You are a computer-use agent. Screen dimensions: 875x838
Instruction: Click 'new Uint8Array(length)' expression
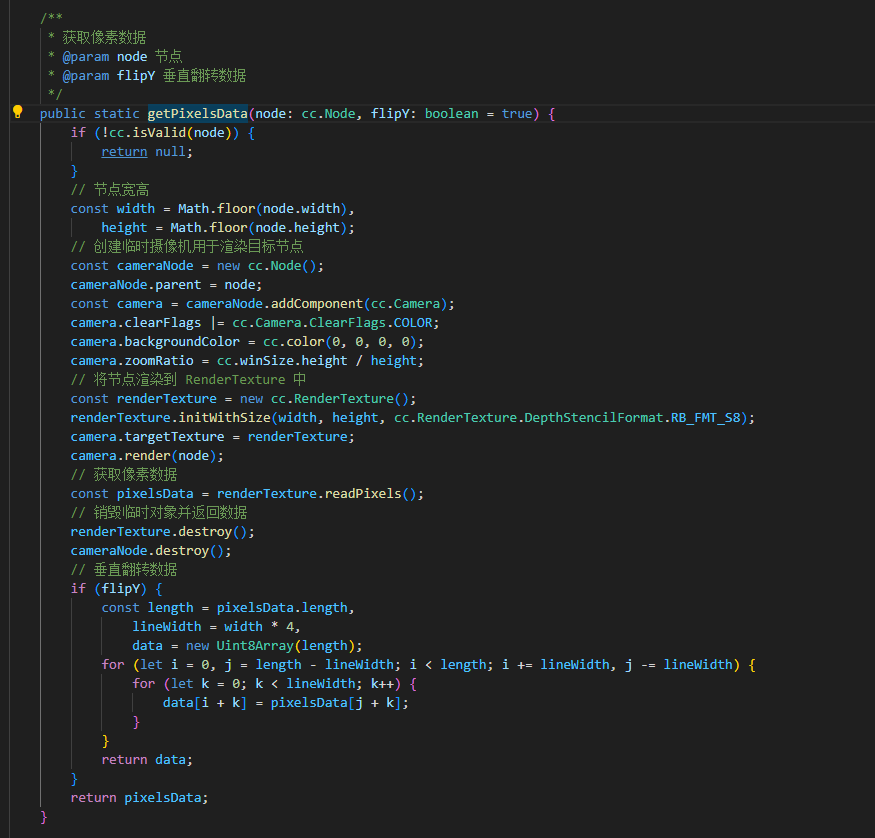[x=270, y=645]
